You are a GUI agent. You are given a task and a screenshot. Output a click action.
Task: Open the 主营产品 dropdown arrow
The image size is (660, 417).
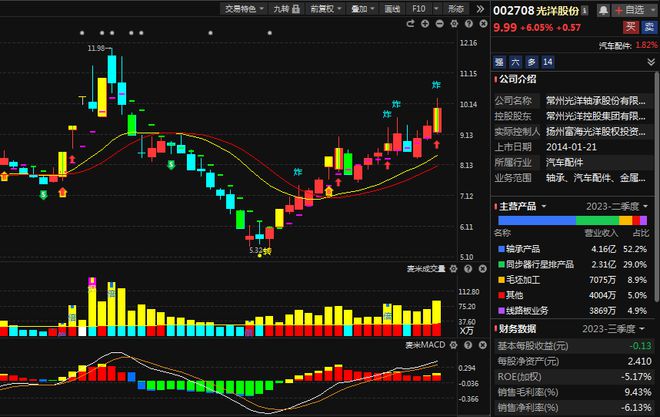point(543,207)
